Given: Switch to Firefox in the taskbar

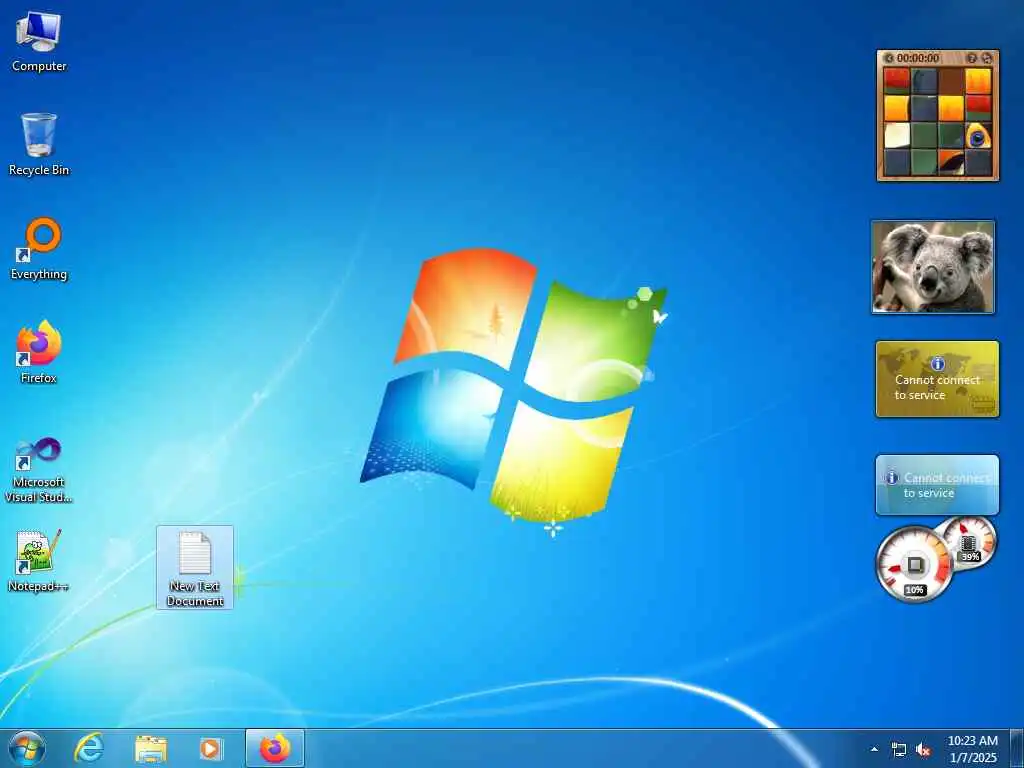Looking at the screenshot, I should point(275,748).
